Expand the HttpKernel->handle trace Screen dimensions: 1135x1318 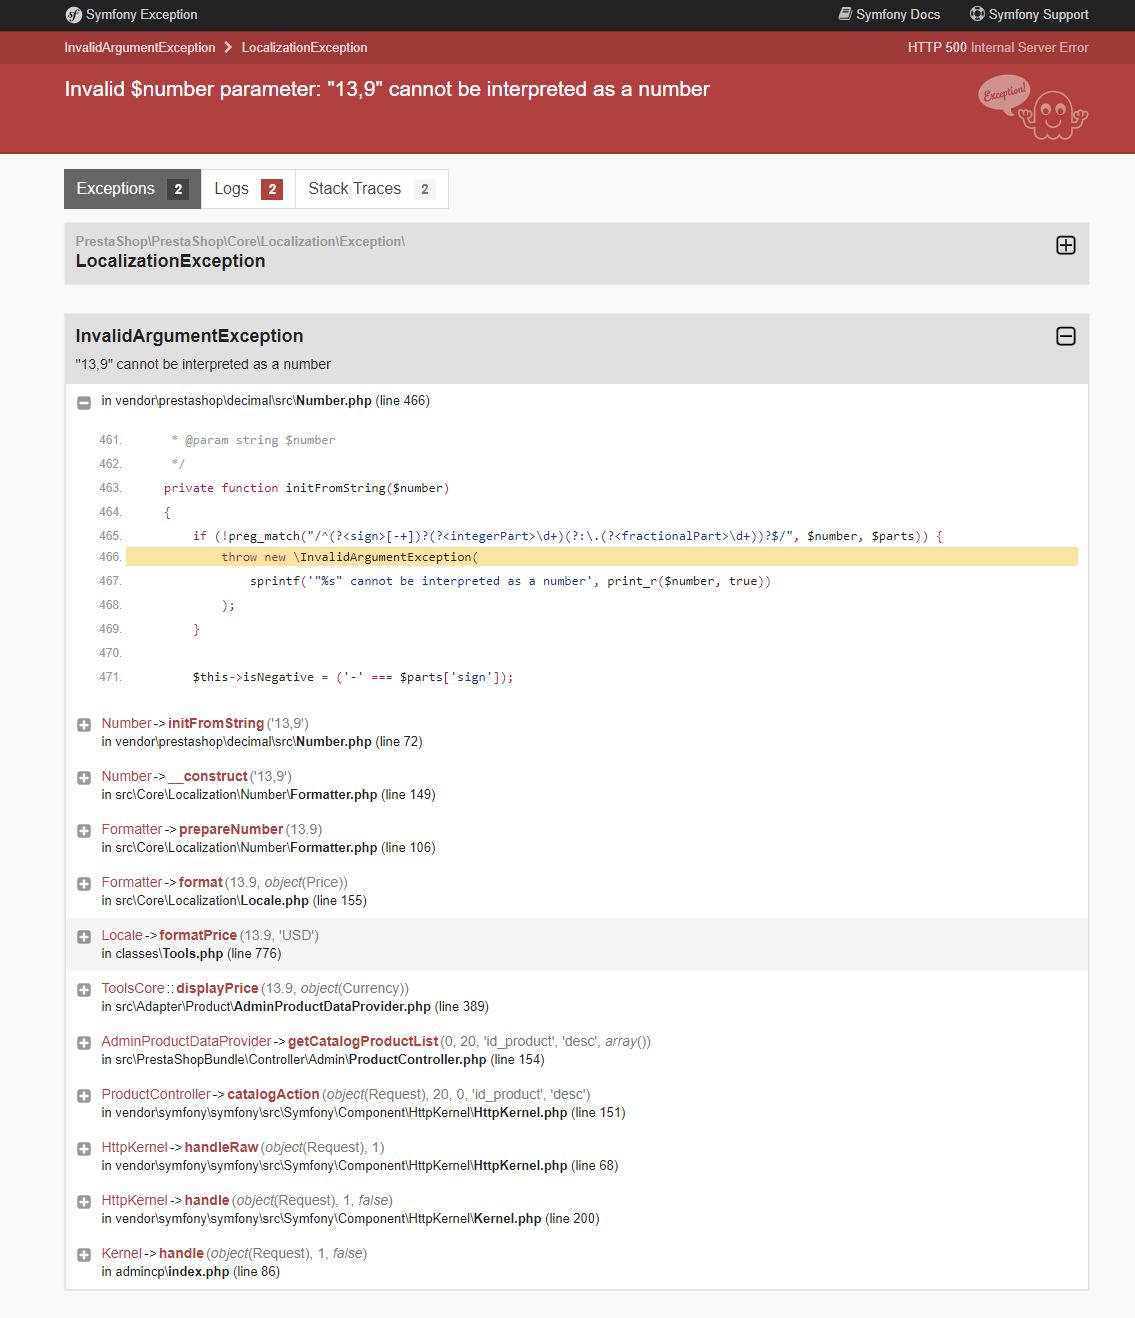[84, 1202]
